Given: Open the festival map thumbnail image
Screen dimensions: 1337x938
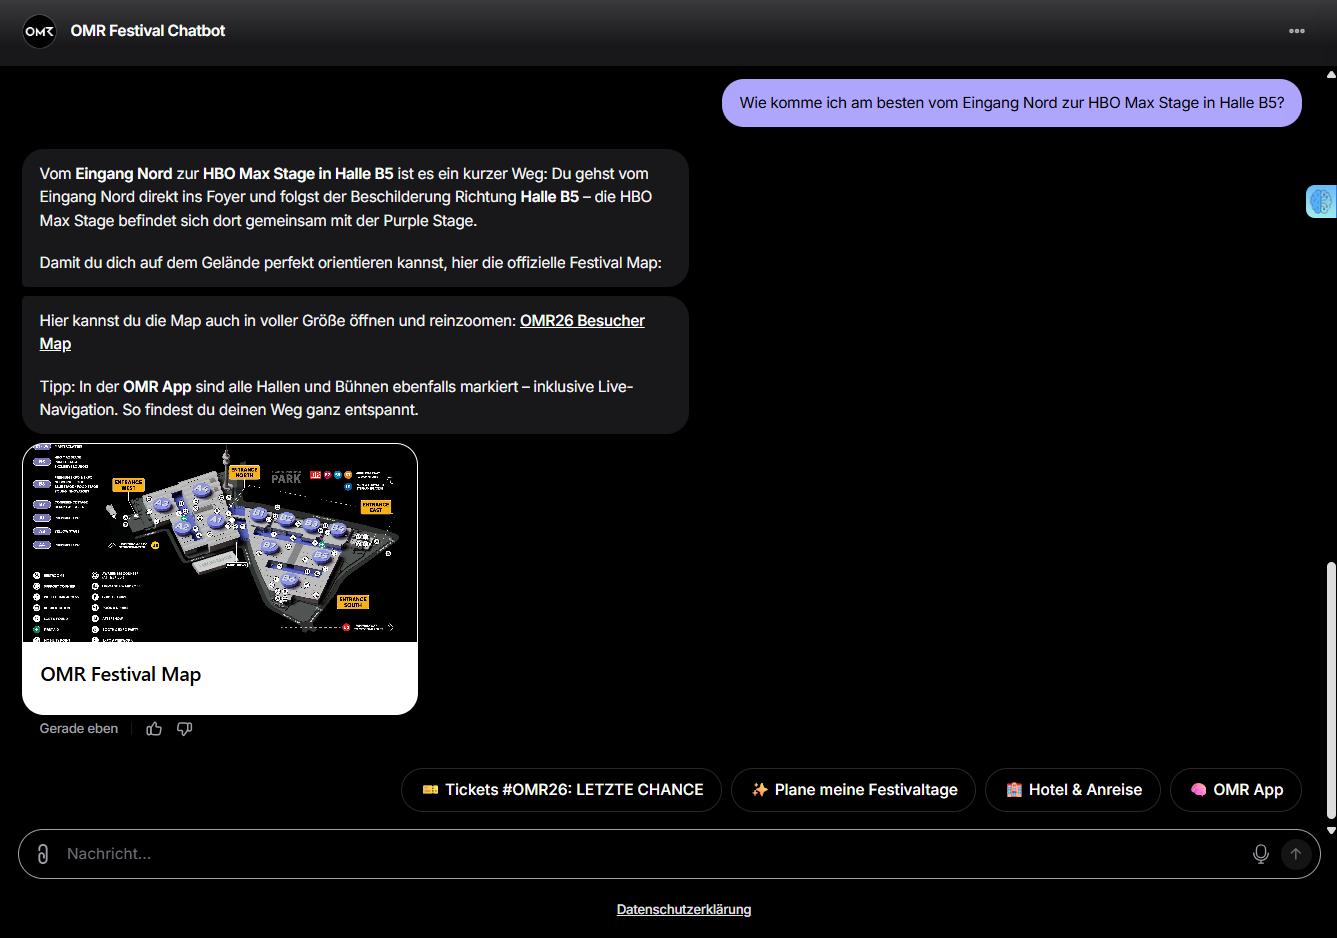Looking at the screenshot, I should click(x=220, y=543).
